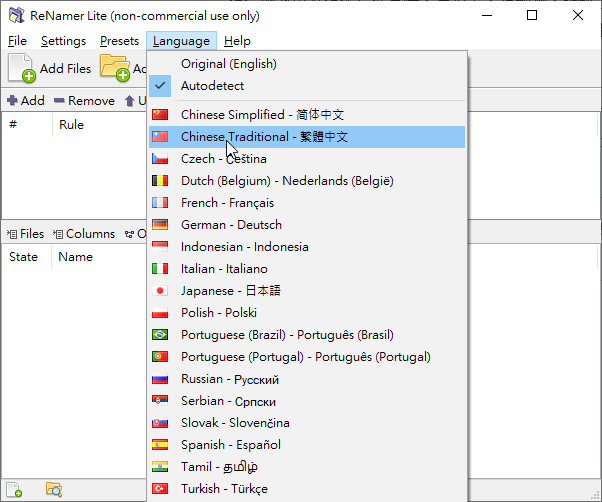This screenshot has height=502, width=602.
Task: Click the Add Folders folder icon
Action: pyautogui.click(x=114, y=69)
